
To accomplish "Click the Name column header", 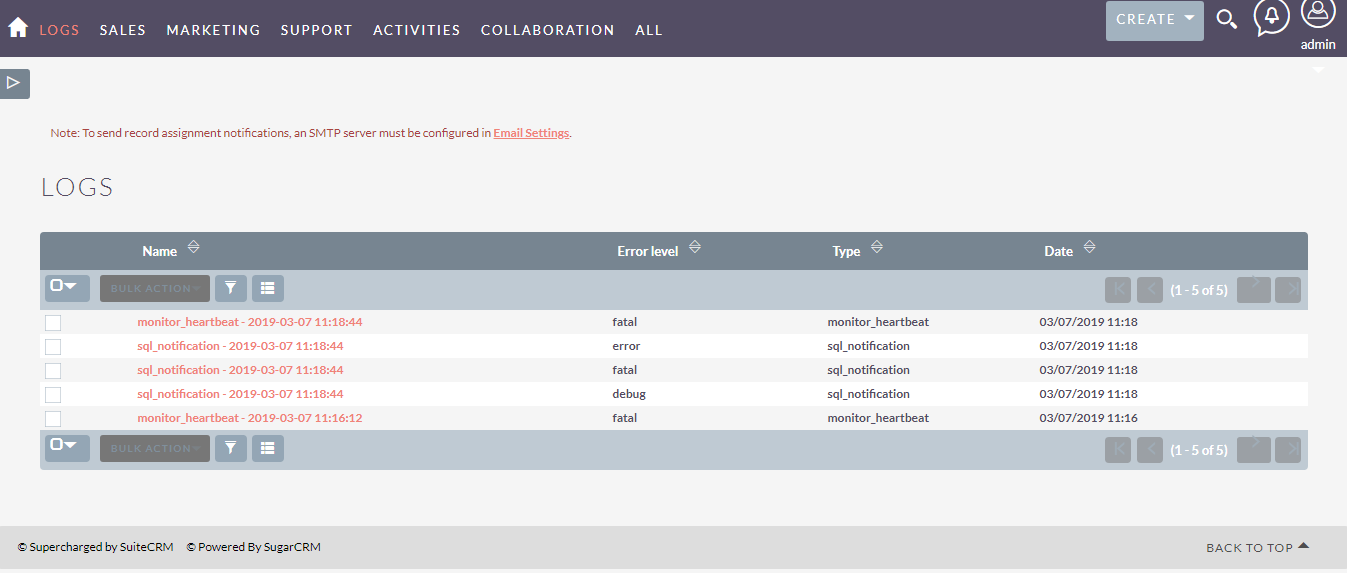I will 160,251.
